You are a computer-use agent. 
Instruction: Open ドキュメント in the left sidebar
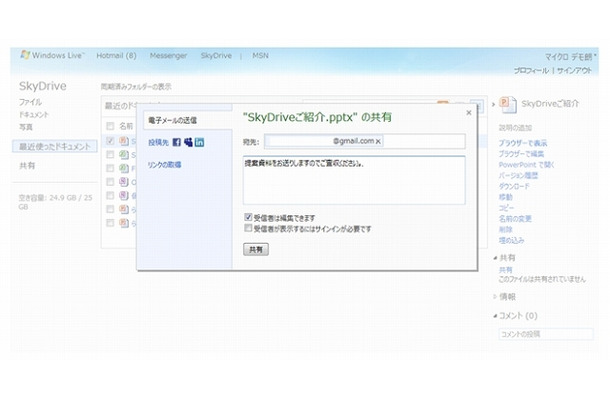(34, 115)
